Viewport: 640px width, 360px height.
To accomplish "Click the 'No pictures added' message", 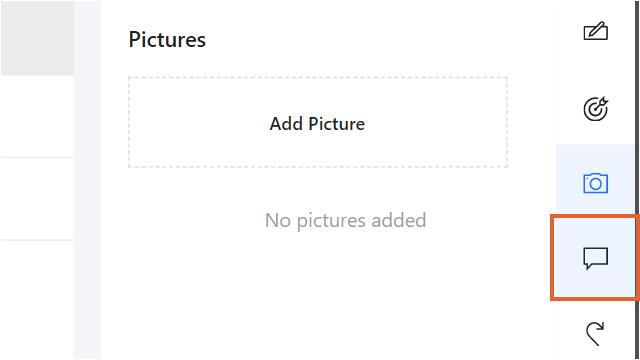I will 345,220.
